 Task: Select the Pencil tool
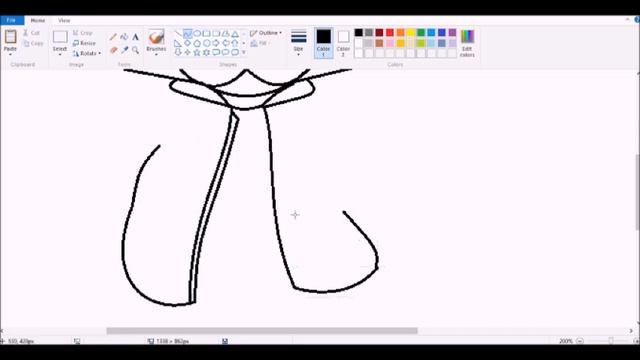tap(113, 37)
